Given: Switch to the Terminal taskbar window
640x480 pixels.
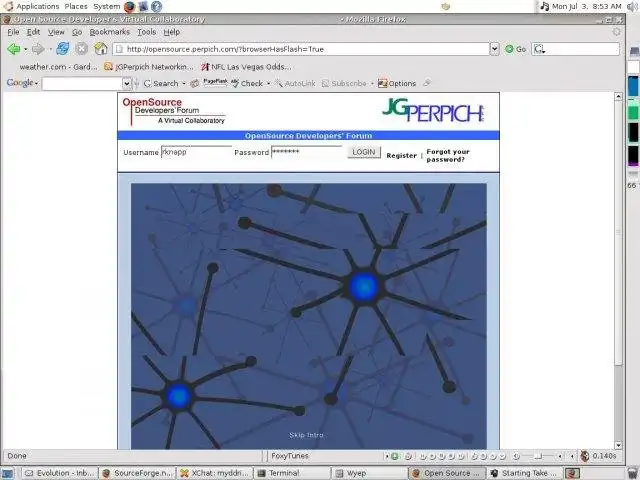Looking at the screenshot, I should point(292,473).
